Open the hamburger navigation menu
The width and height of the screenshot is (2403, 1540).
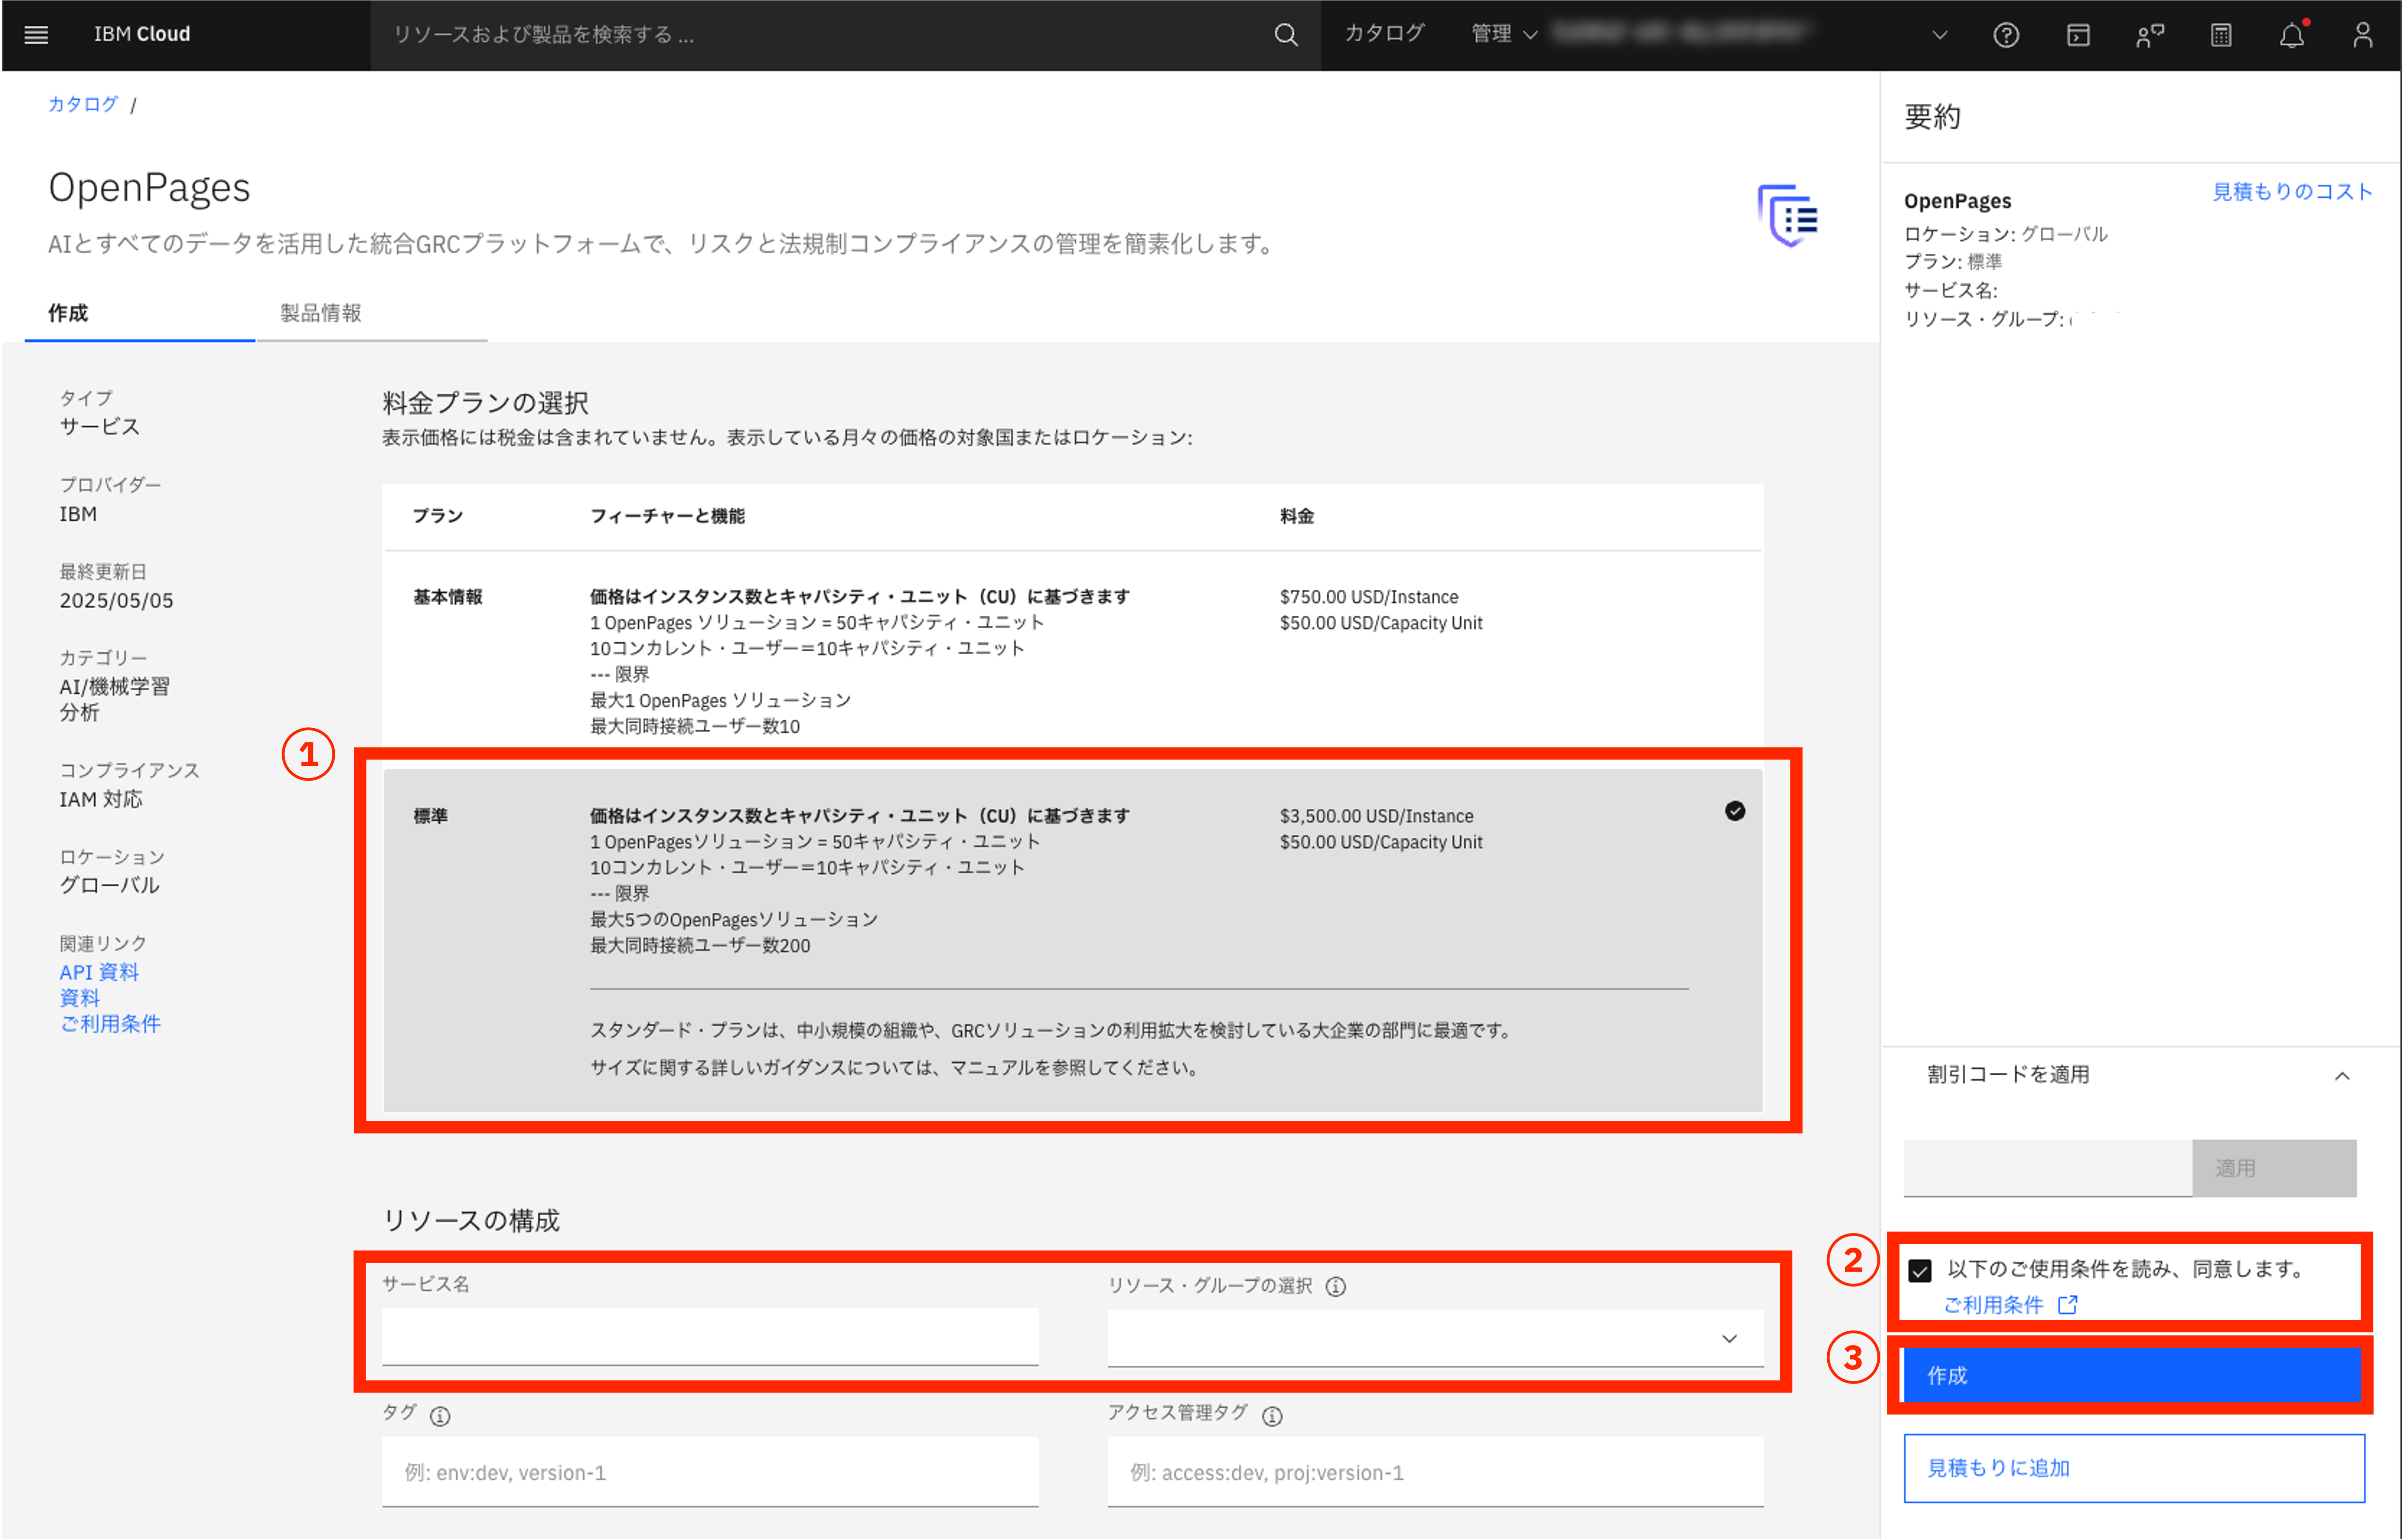[36, 35]
